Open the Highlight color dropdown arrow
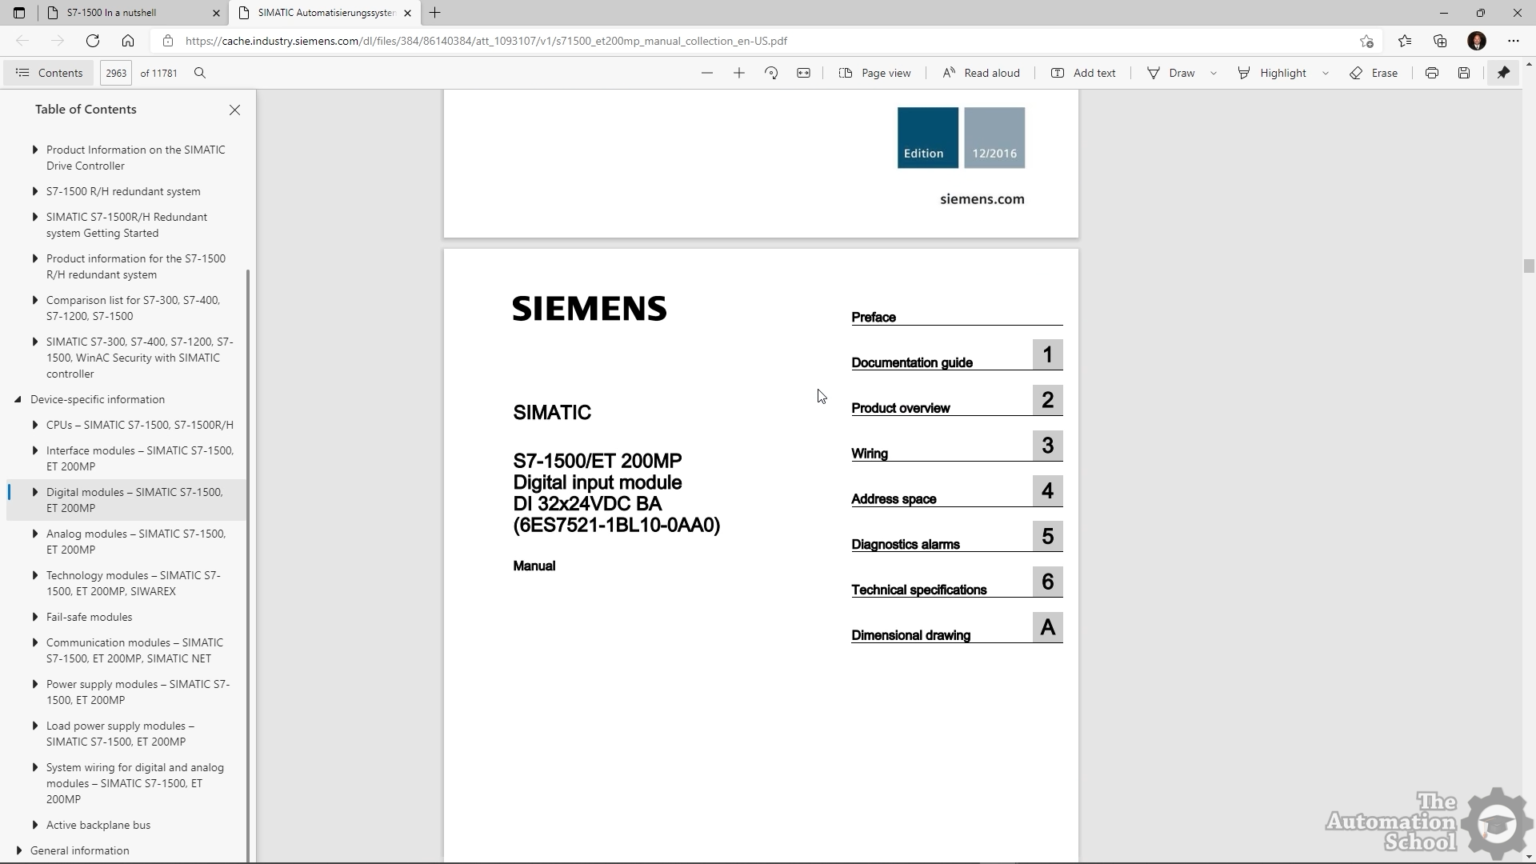 click(x=1326, y=72)
